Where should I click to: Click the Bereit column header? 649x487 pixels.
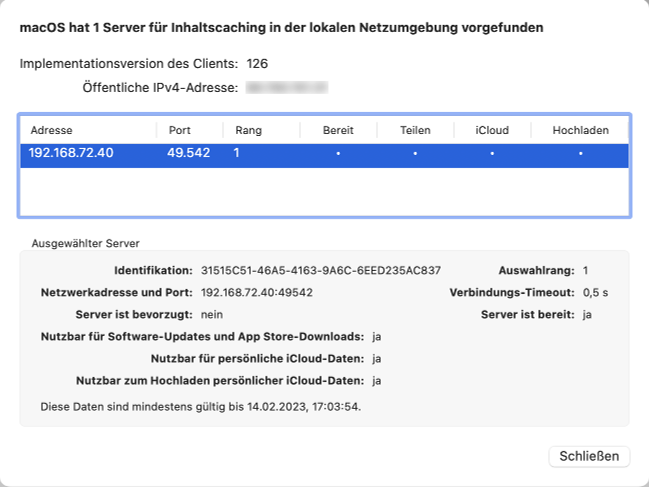pyautogui.click(x=338, y=130)
